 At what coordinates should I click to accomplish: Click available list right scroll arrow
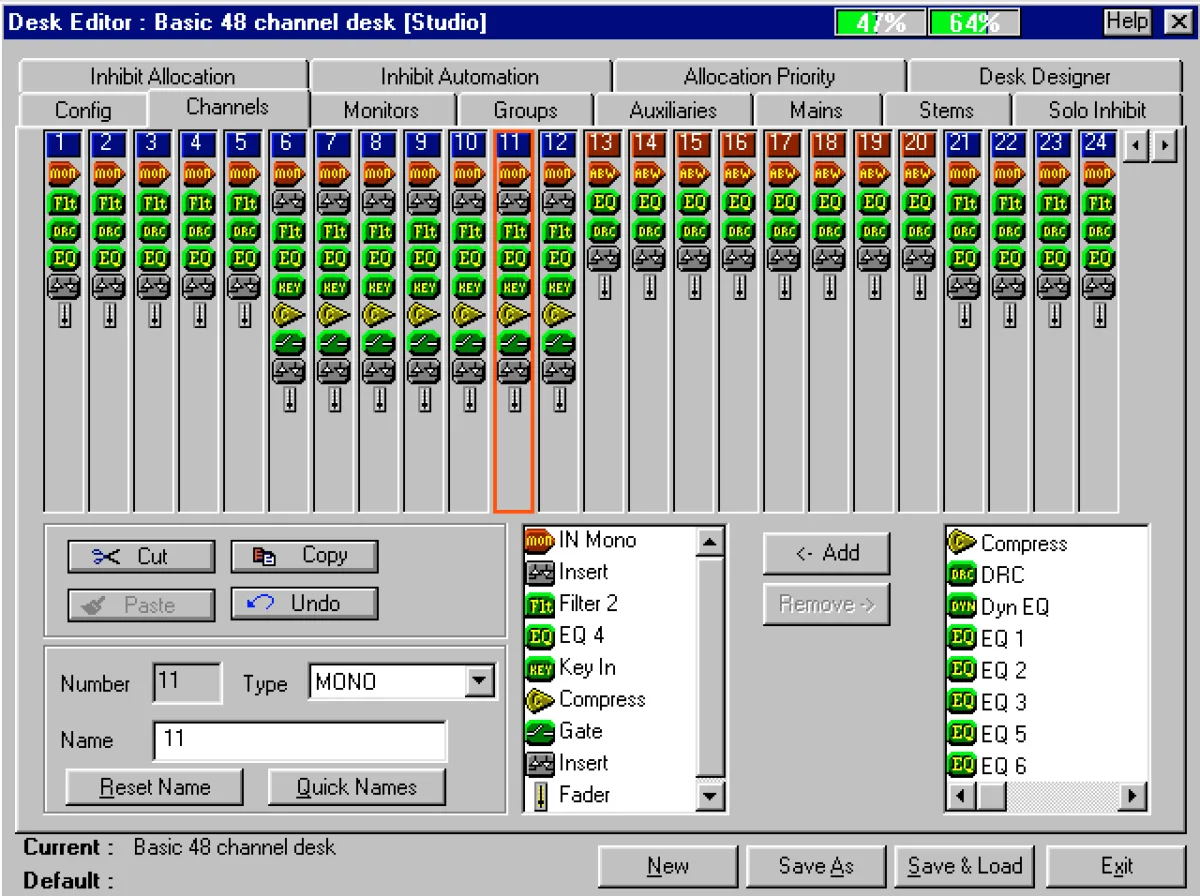click(1132, 797)
